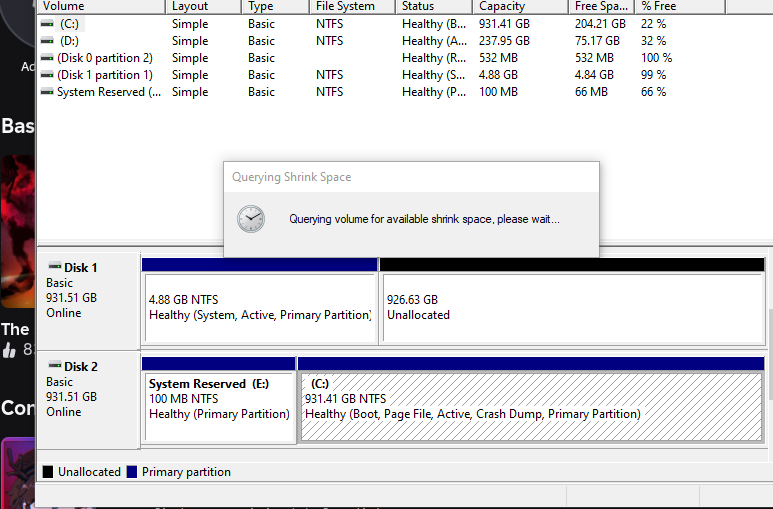Sort by the Layout column header
Viewport: 773px width, 509px height.
click(203, 6)
